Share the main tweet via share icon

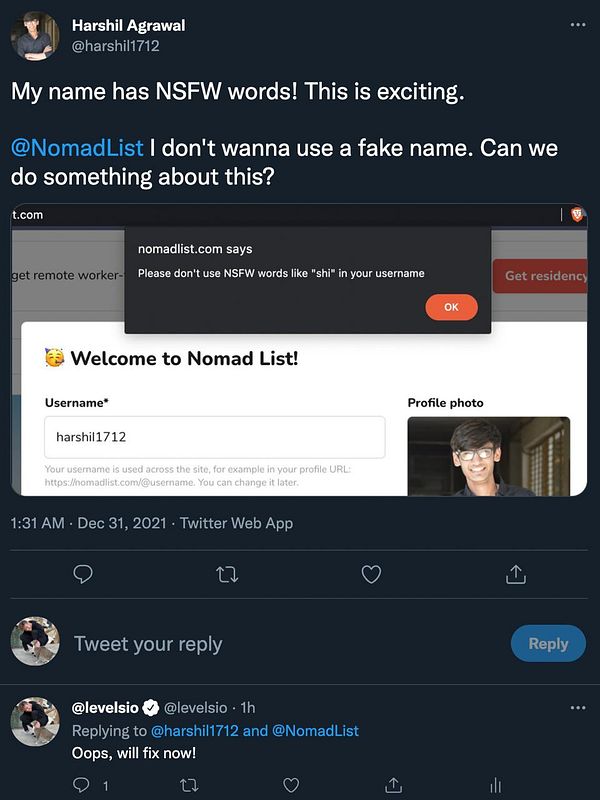tap(516, 574)
